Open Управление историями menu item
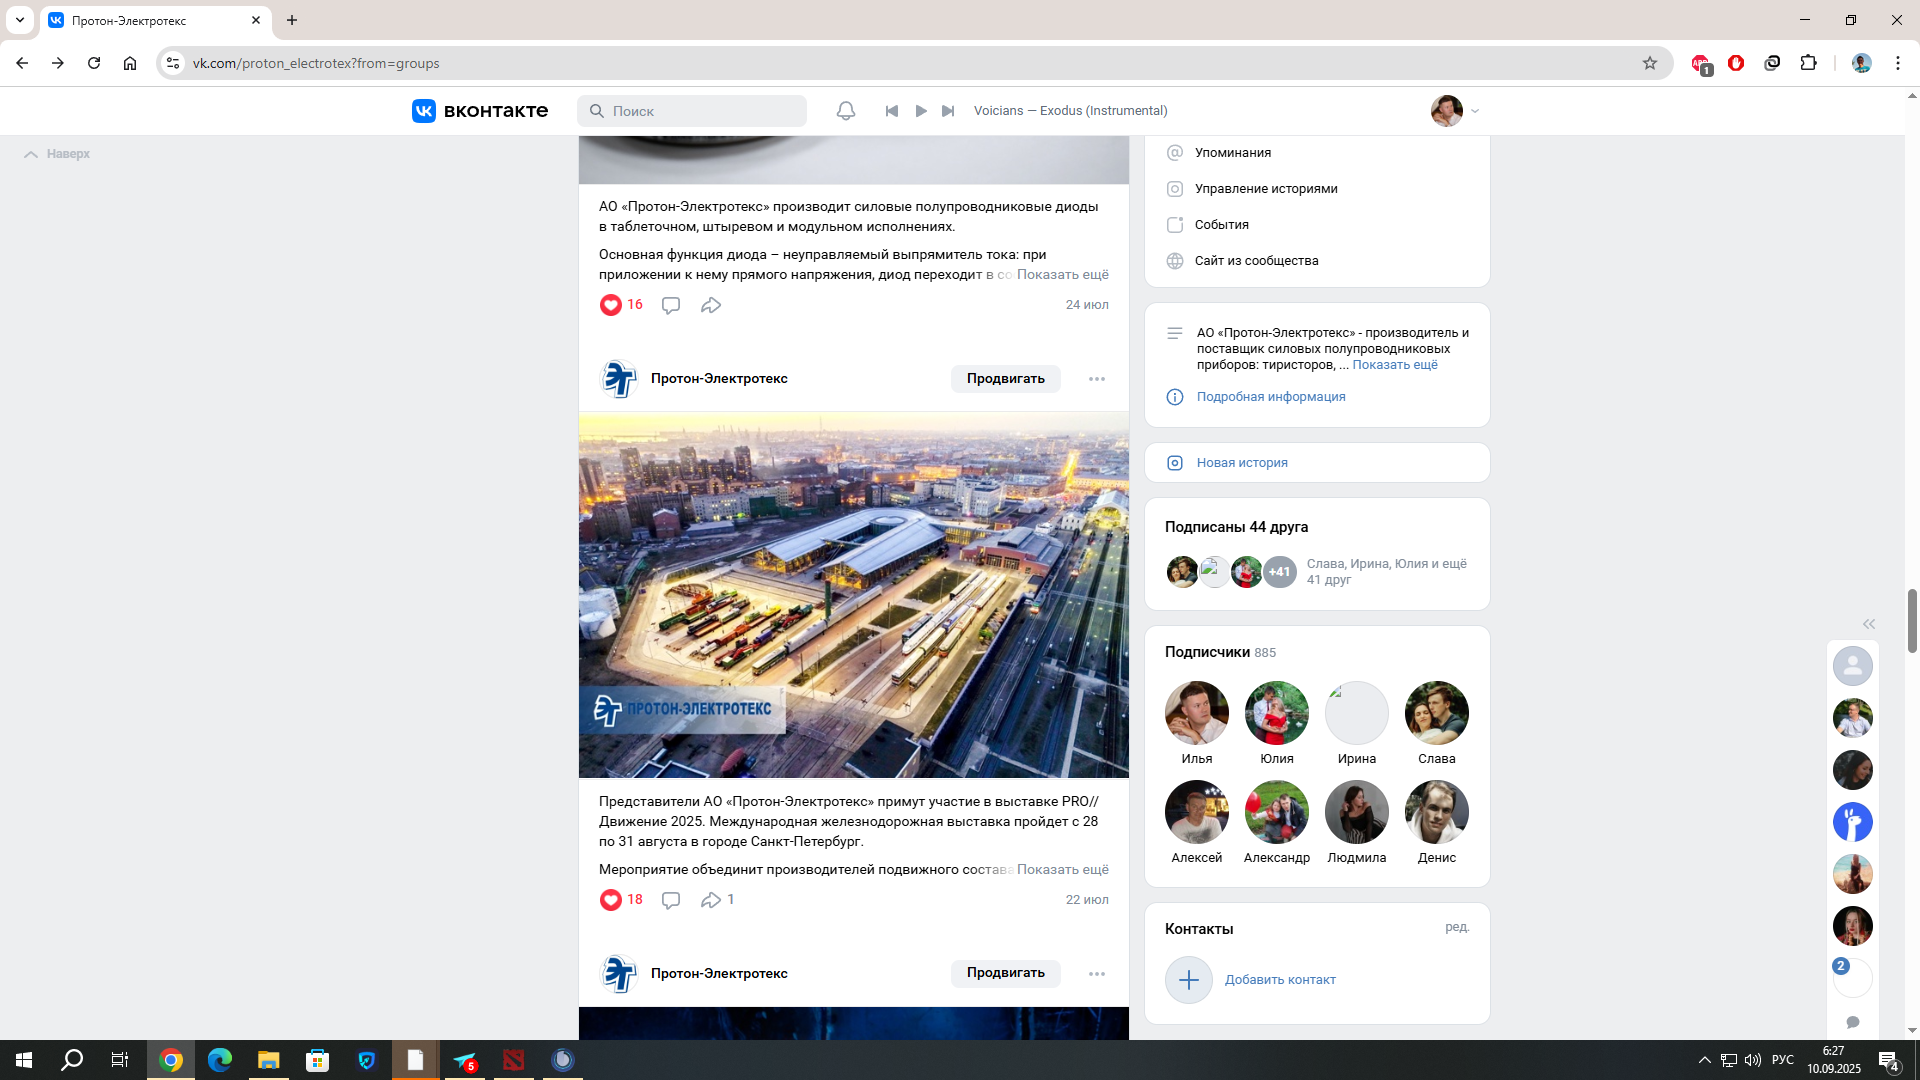This screenshot has width=1920, height=1080. click(1265, 189)
